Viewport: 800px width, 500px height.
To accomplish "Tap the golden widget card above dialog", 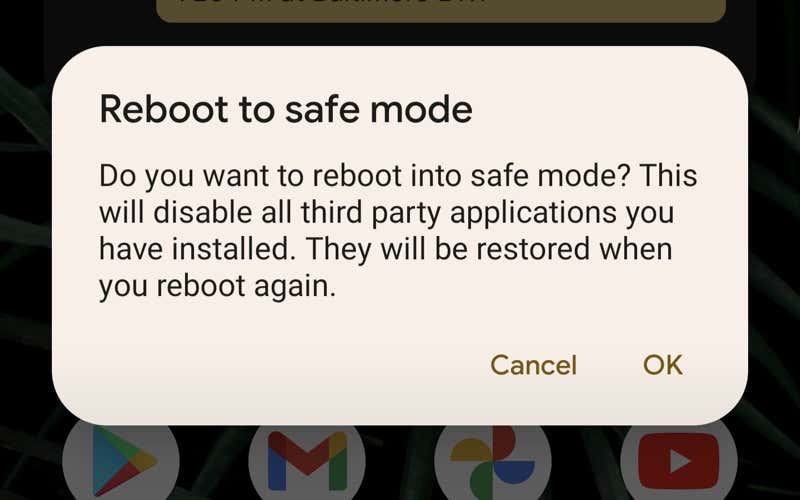I will tap(441, 10).
